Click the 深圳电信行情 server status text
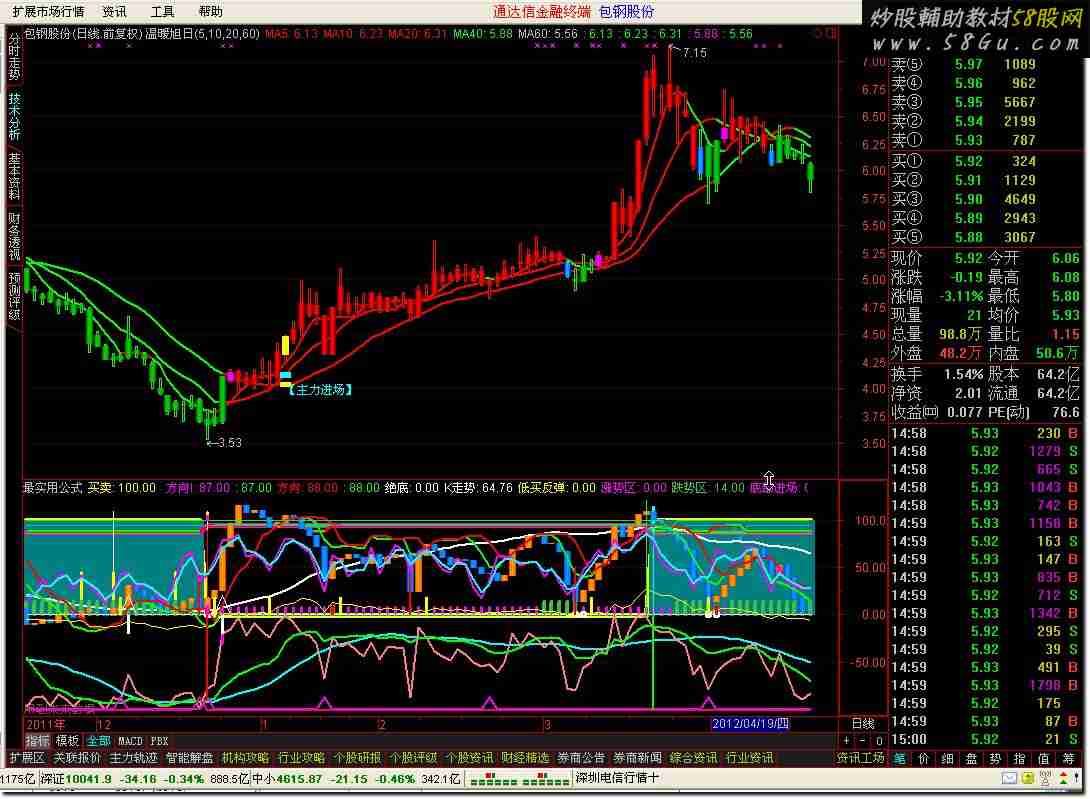 click(x=617, y=778)
